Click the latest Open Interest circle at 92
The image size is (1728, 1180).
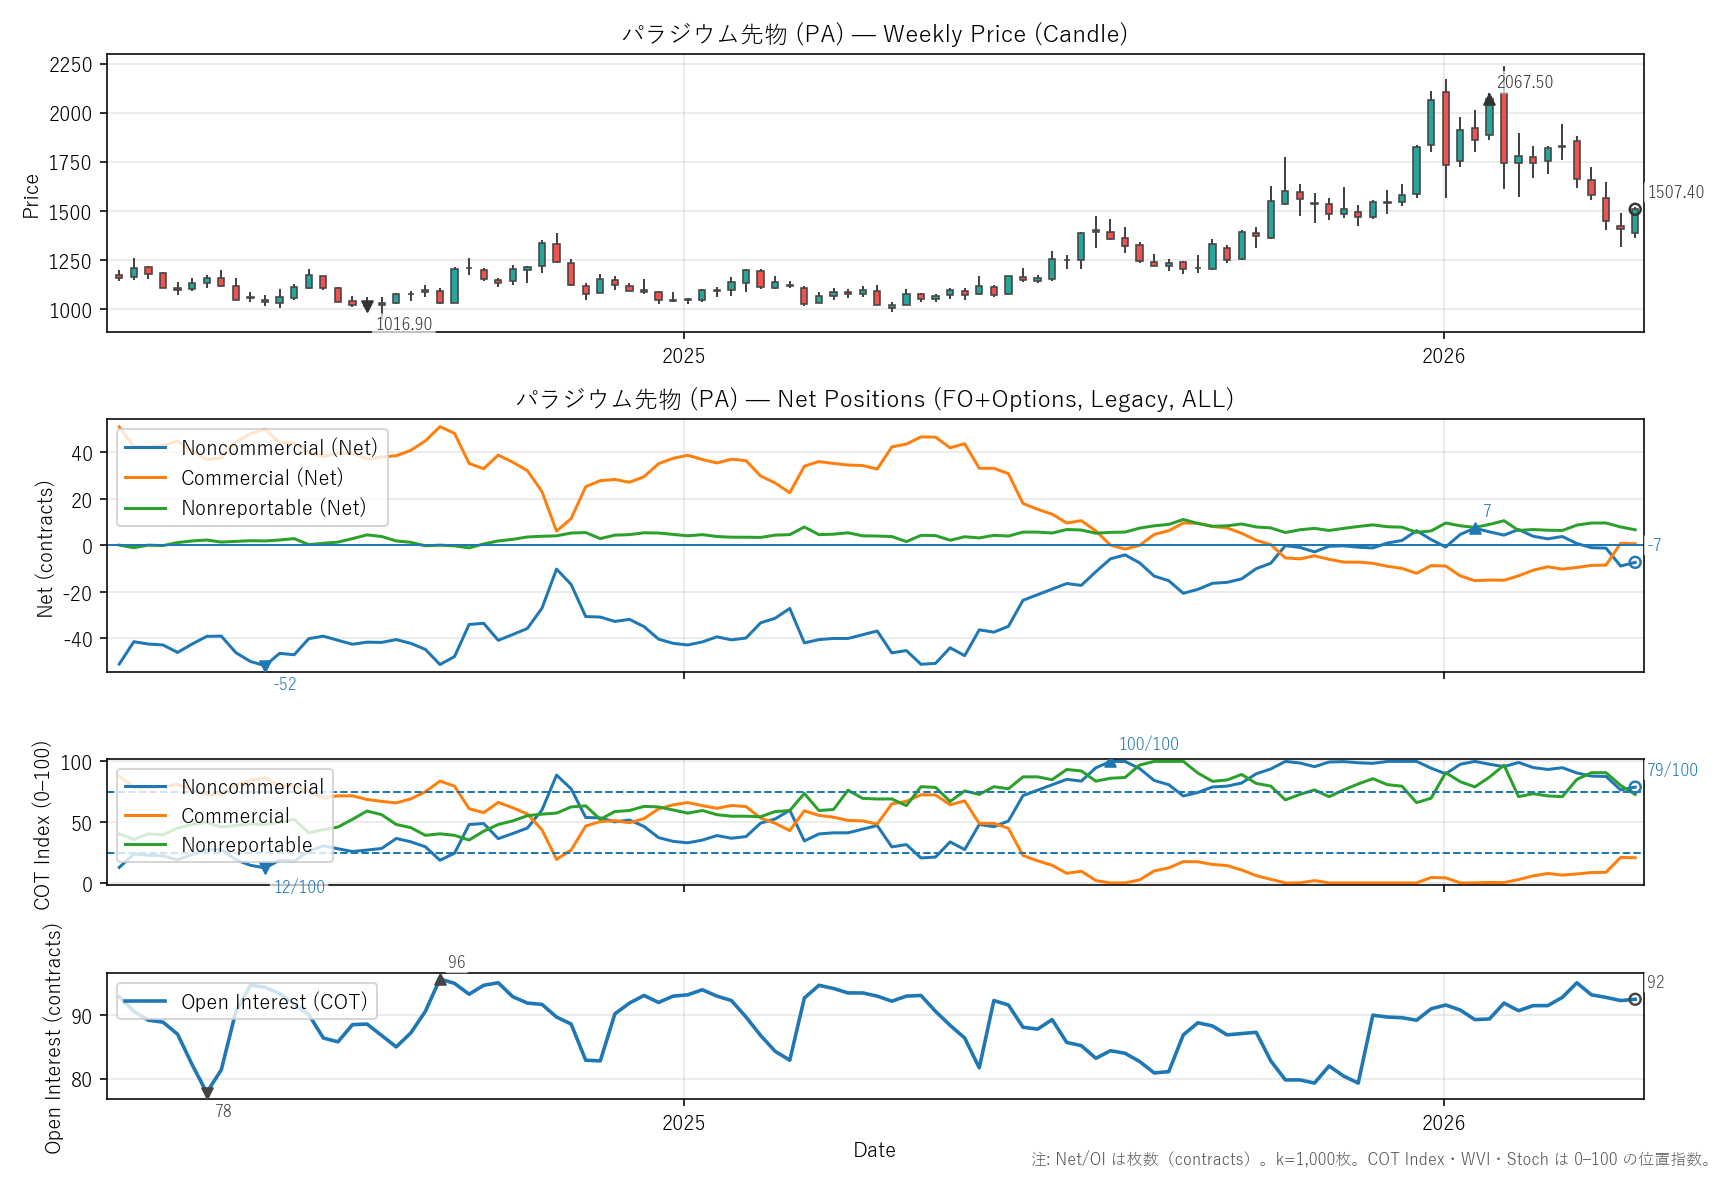[x=1635, y=999]
